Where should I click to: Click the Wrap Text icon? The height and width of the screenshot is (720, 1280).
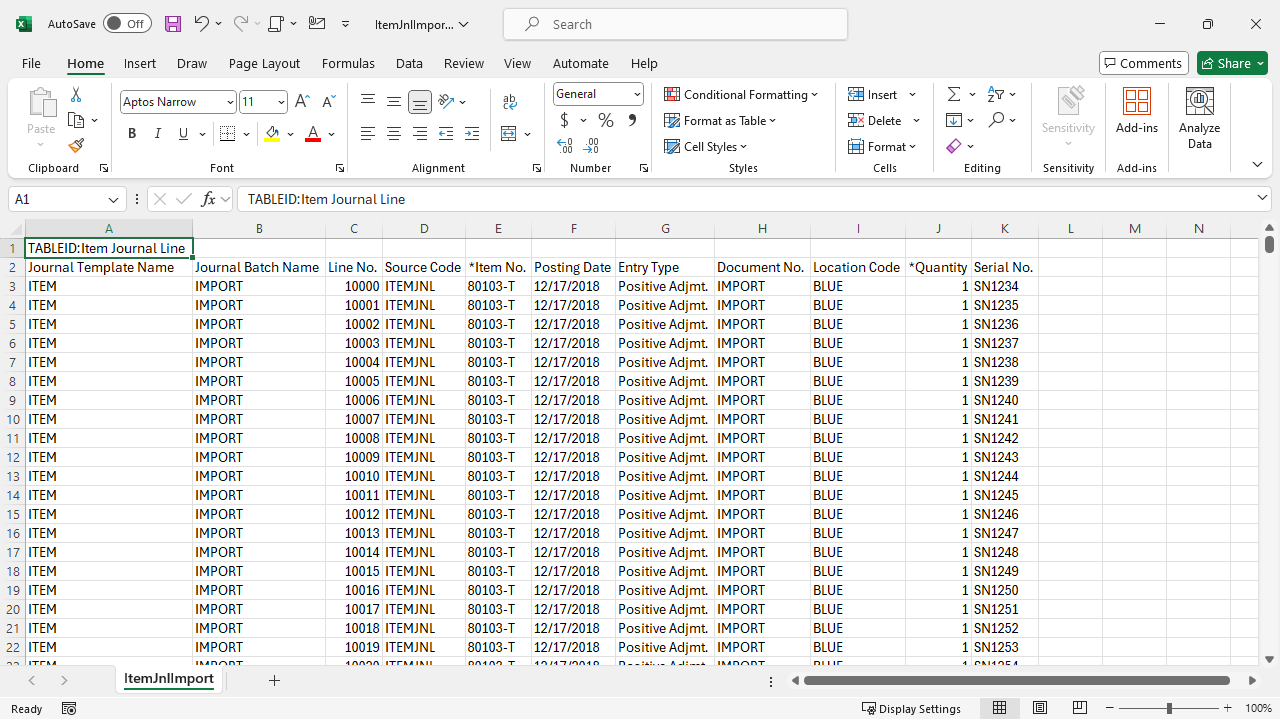coord(510,101)
